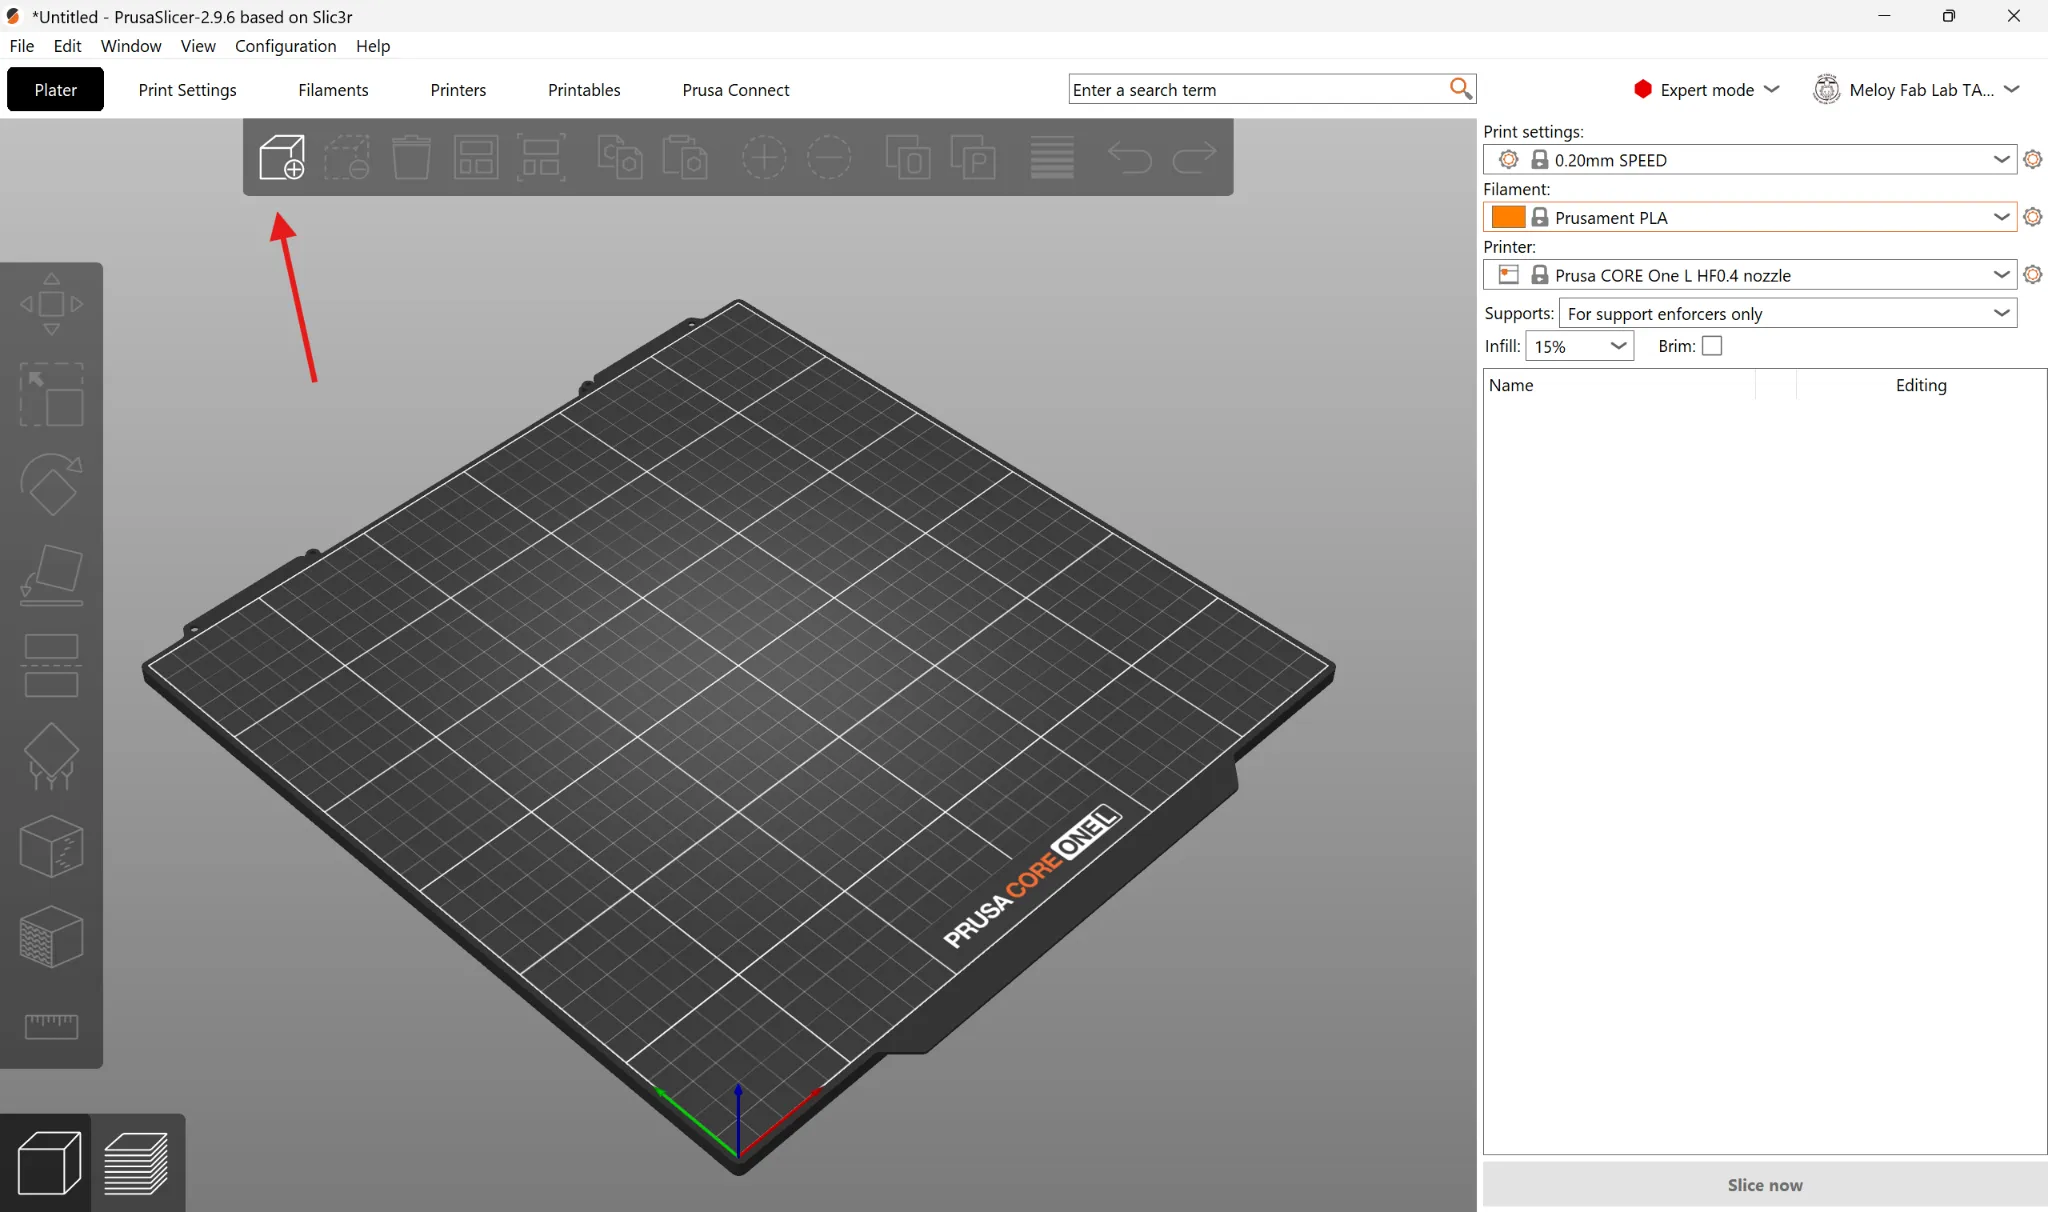The height and width of the screenshot is (1212, 2048).
Task: Click the Copy toolbar icon
Action: (620, 158)
